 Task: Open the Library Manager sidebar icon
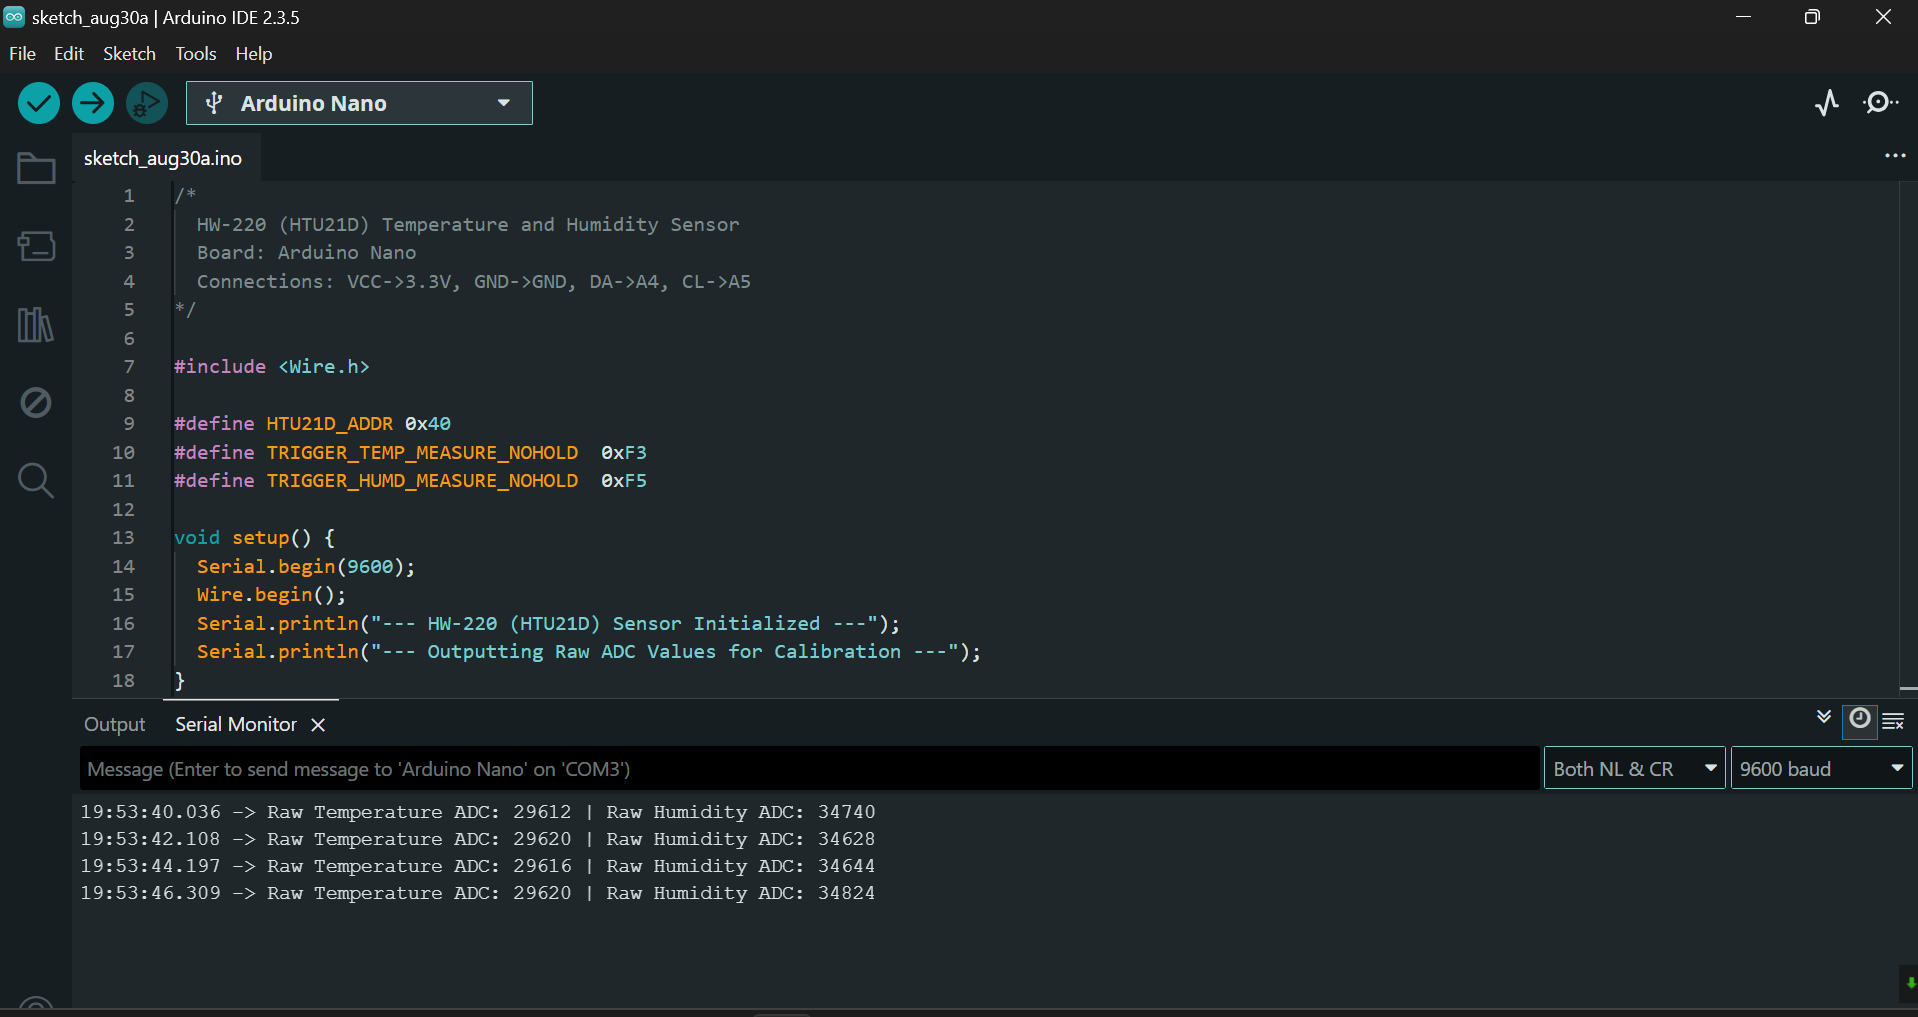pos(36,324)
